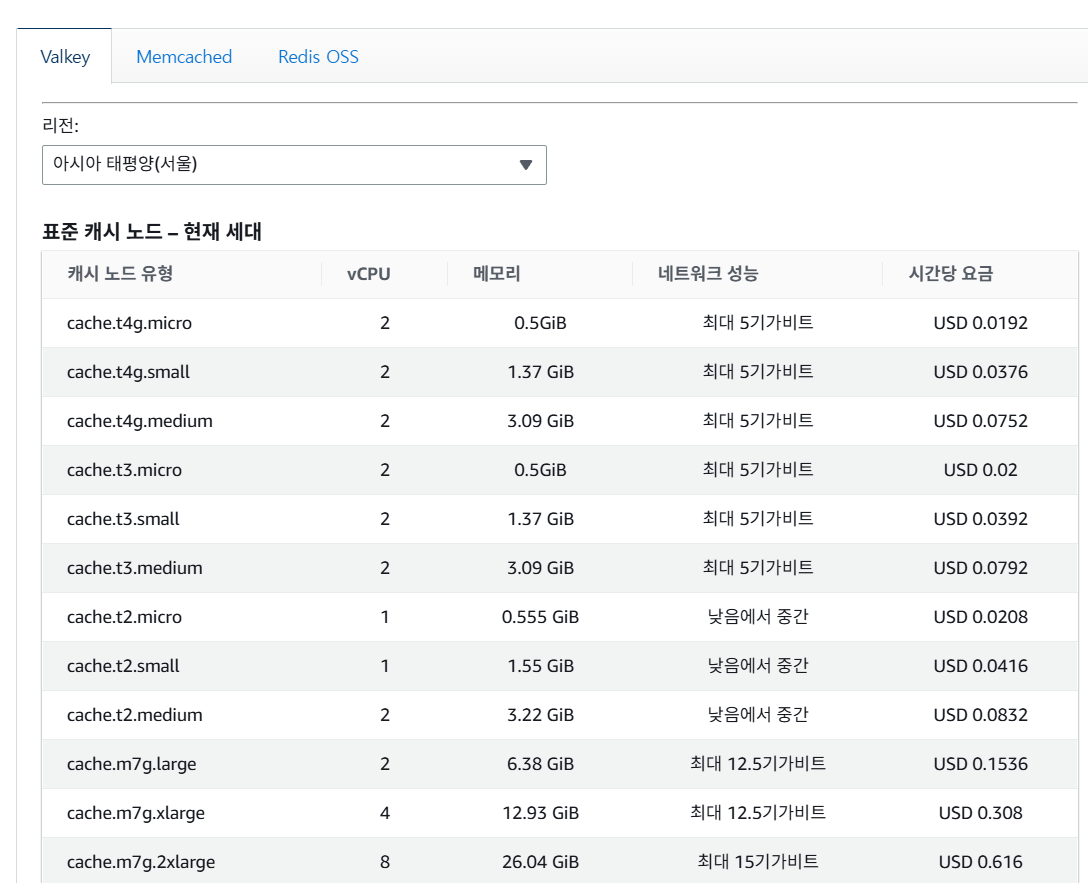Image resolution: width=1088 pixels, height=883 pixels.
Task: Select the cache.t2.small cell
Action: coord(123,667)
